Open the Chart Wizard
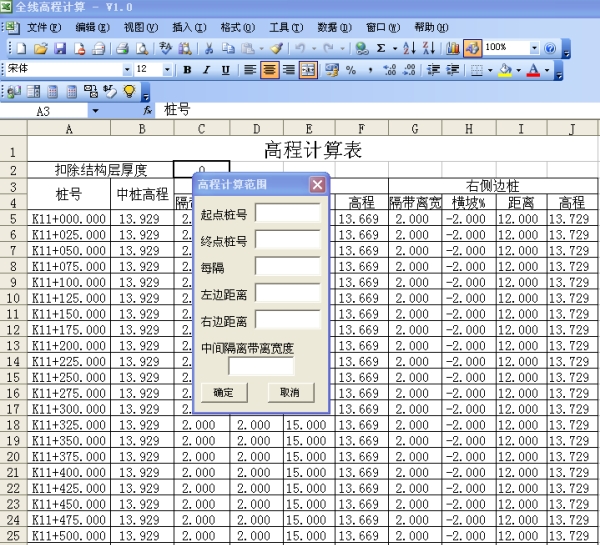Screen dimensions: 600x545 click(x=453, y=48)
